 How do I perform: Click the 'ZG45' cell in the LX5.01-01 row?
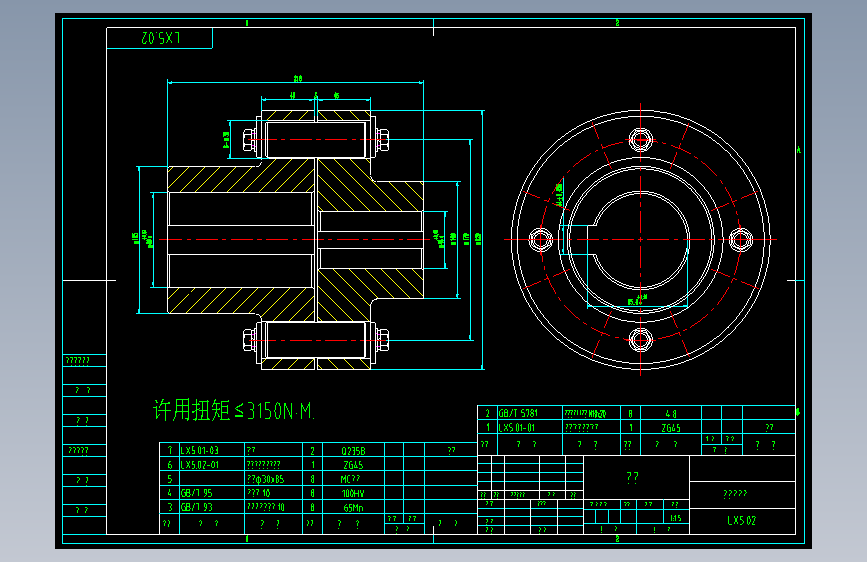(671, 428)
